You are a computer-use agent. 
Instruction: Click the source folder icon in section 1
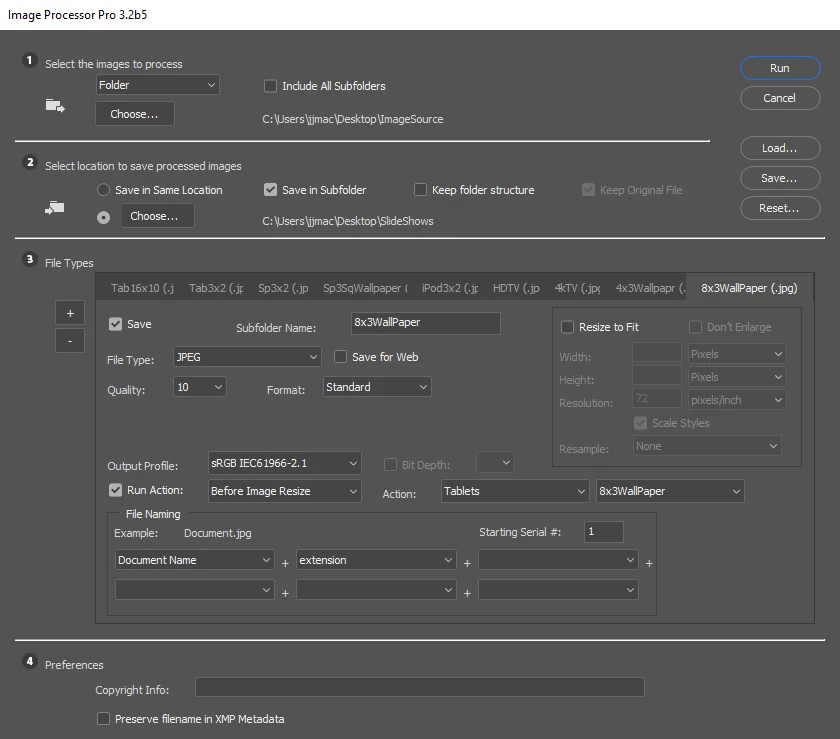pos(55,106)
